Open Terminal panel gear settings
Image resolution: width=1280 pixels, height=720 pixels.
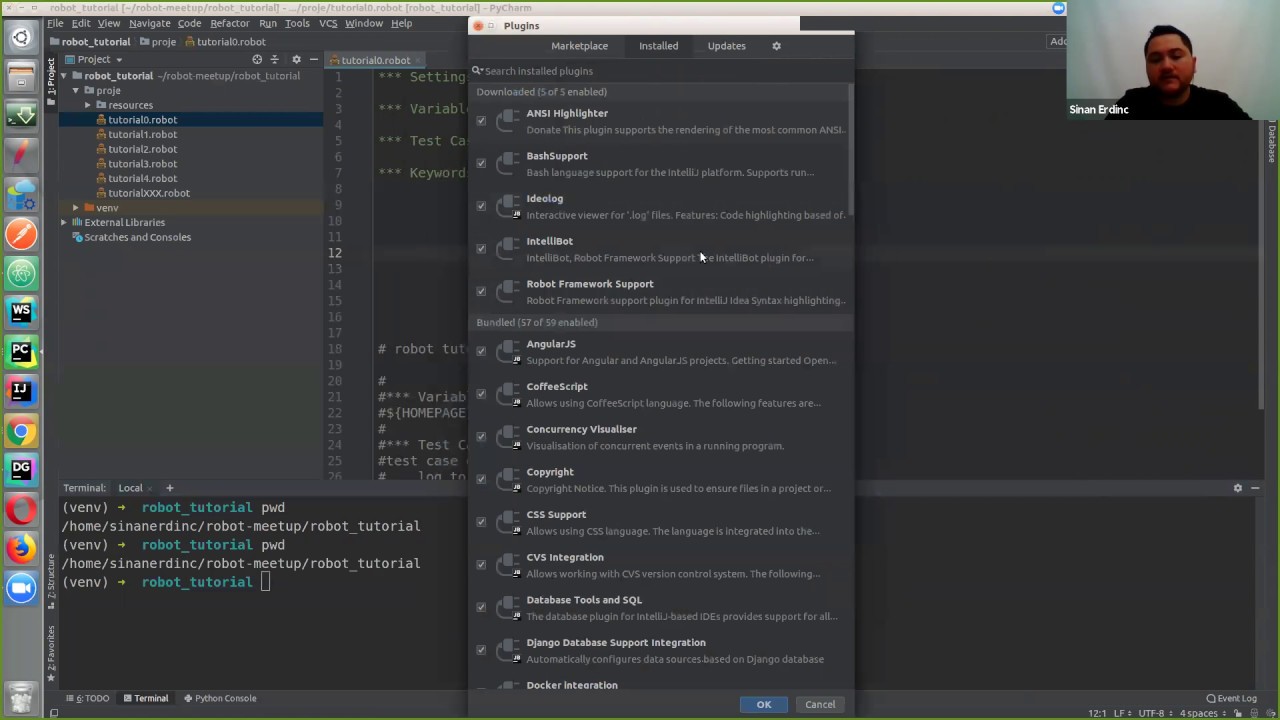click(x=1238, y=488)
